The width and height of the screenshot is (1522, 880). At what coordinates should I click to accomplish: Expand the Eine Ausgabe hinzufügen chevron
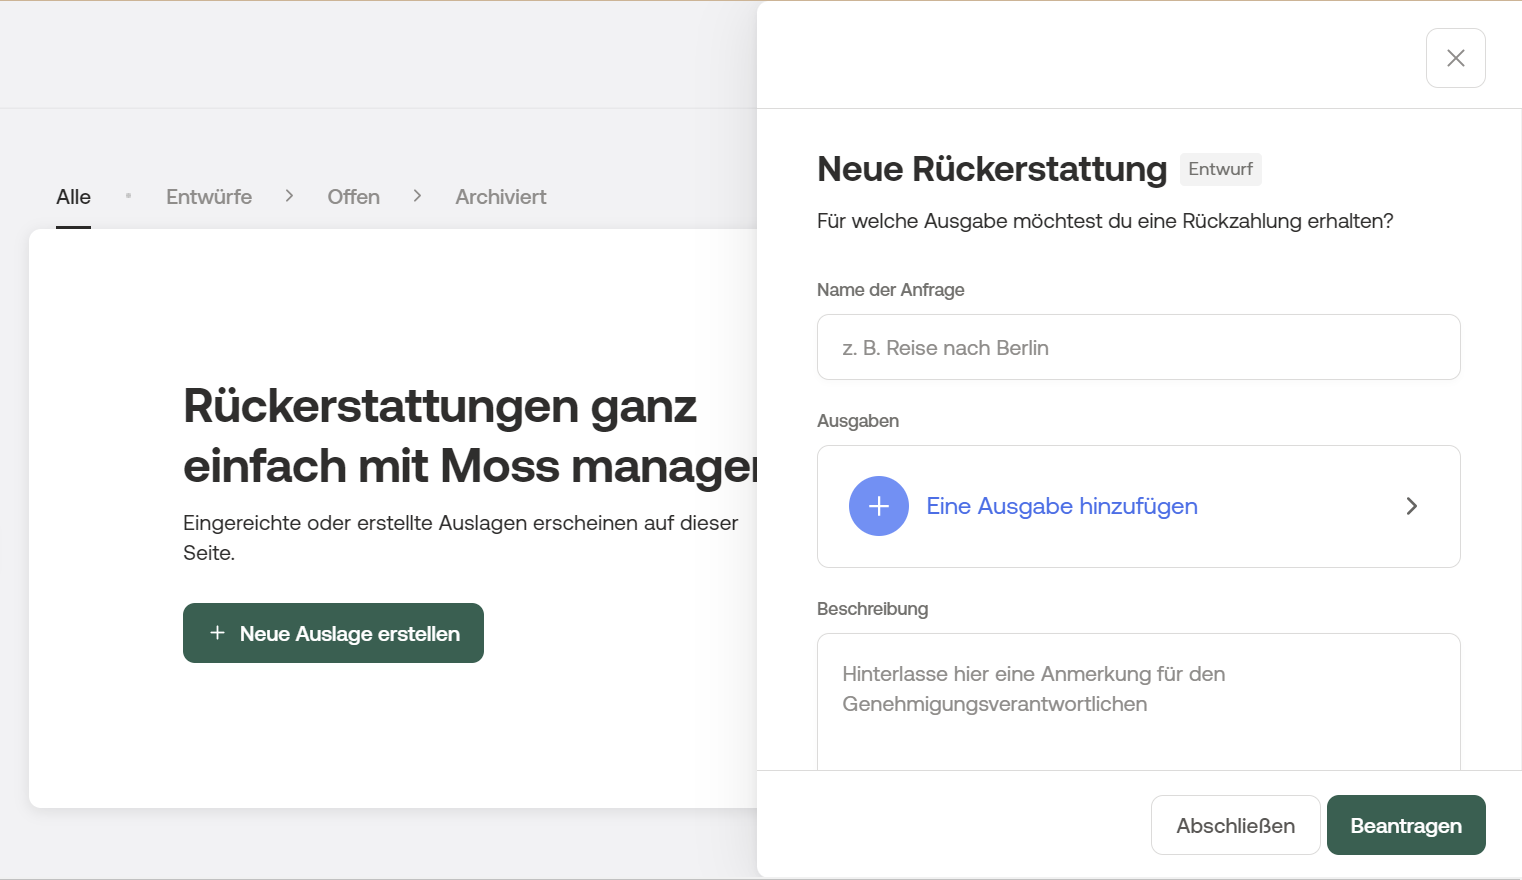[1412, 506]
